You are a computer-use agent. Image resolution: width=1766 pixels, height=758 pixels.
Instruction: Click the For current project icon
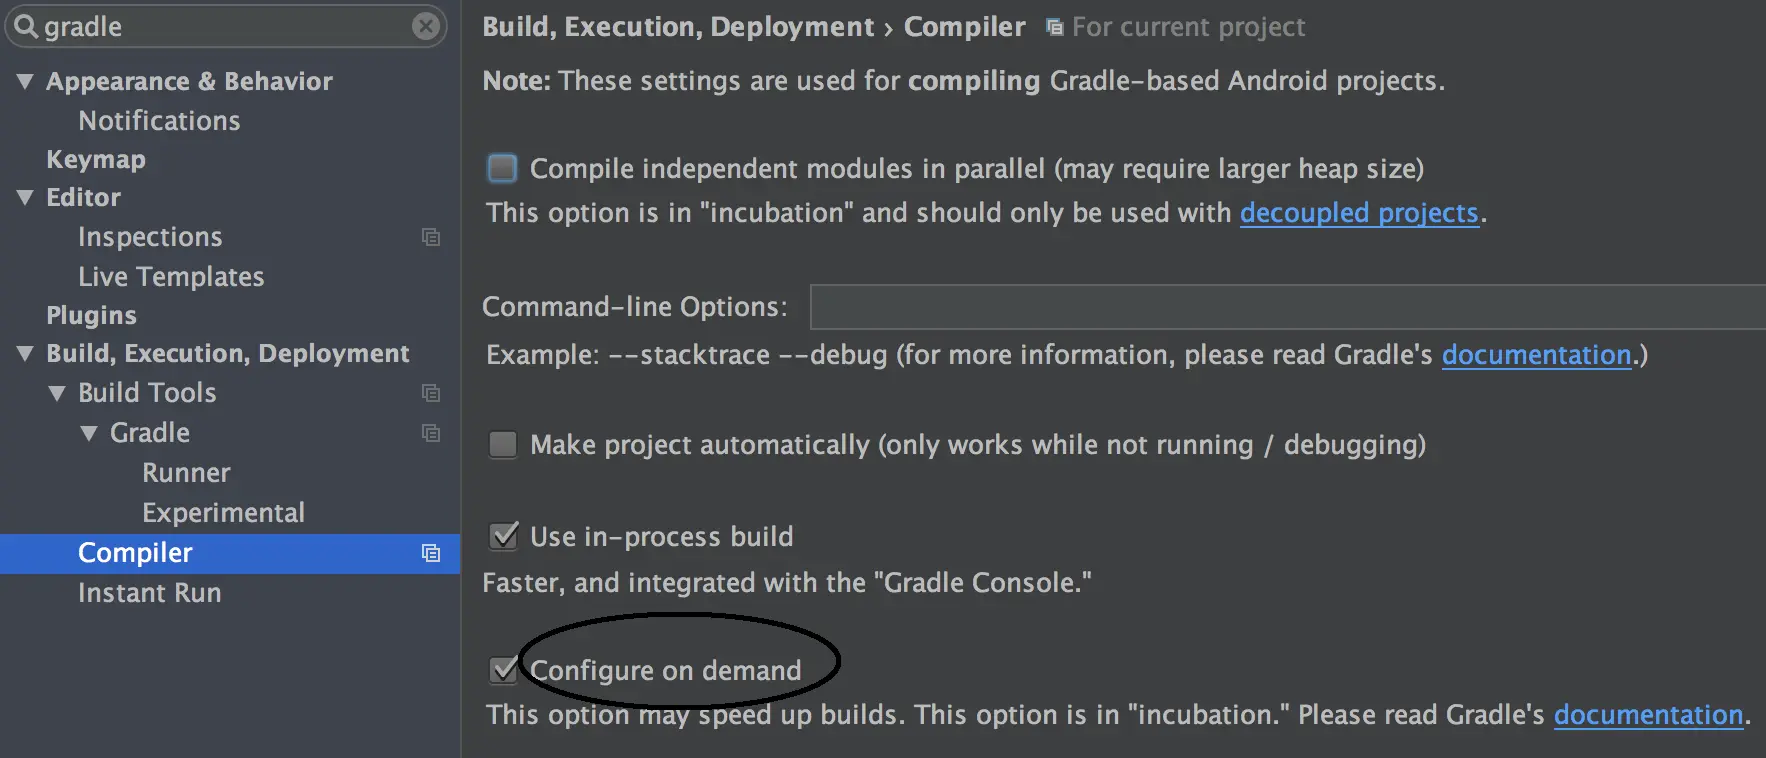click(x=1054, y=27)
